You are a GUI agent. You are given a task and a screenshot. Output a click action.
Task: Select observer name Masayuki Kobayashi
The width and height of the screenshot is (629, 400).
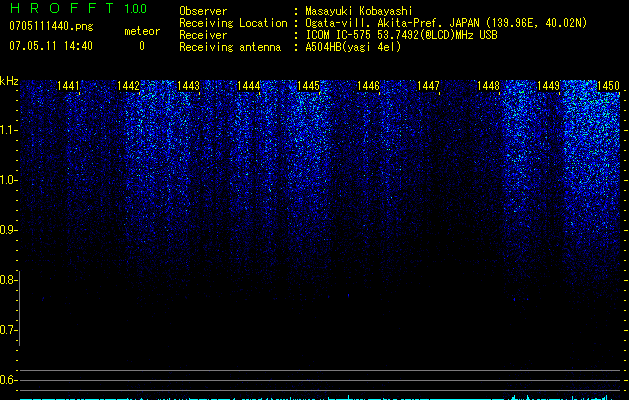359,11
